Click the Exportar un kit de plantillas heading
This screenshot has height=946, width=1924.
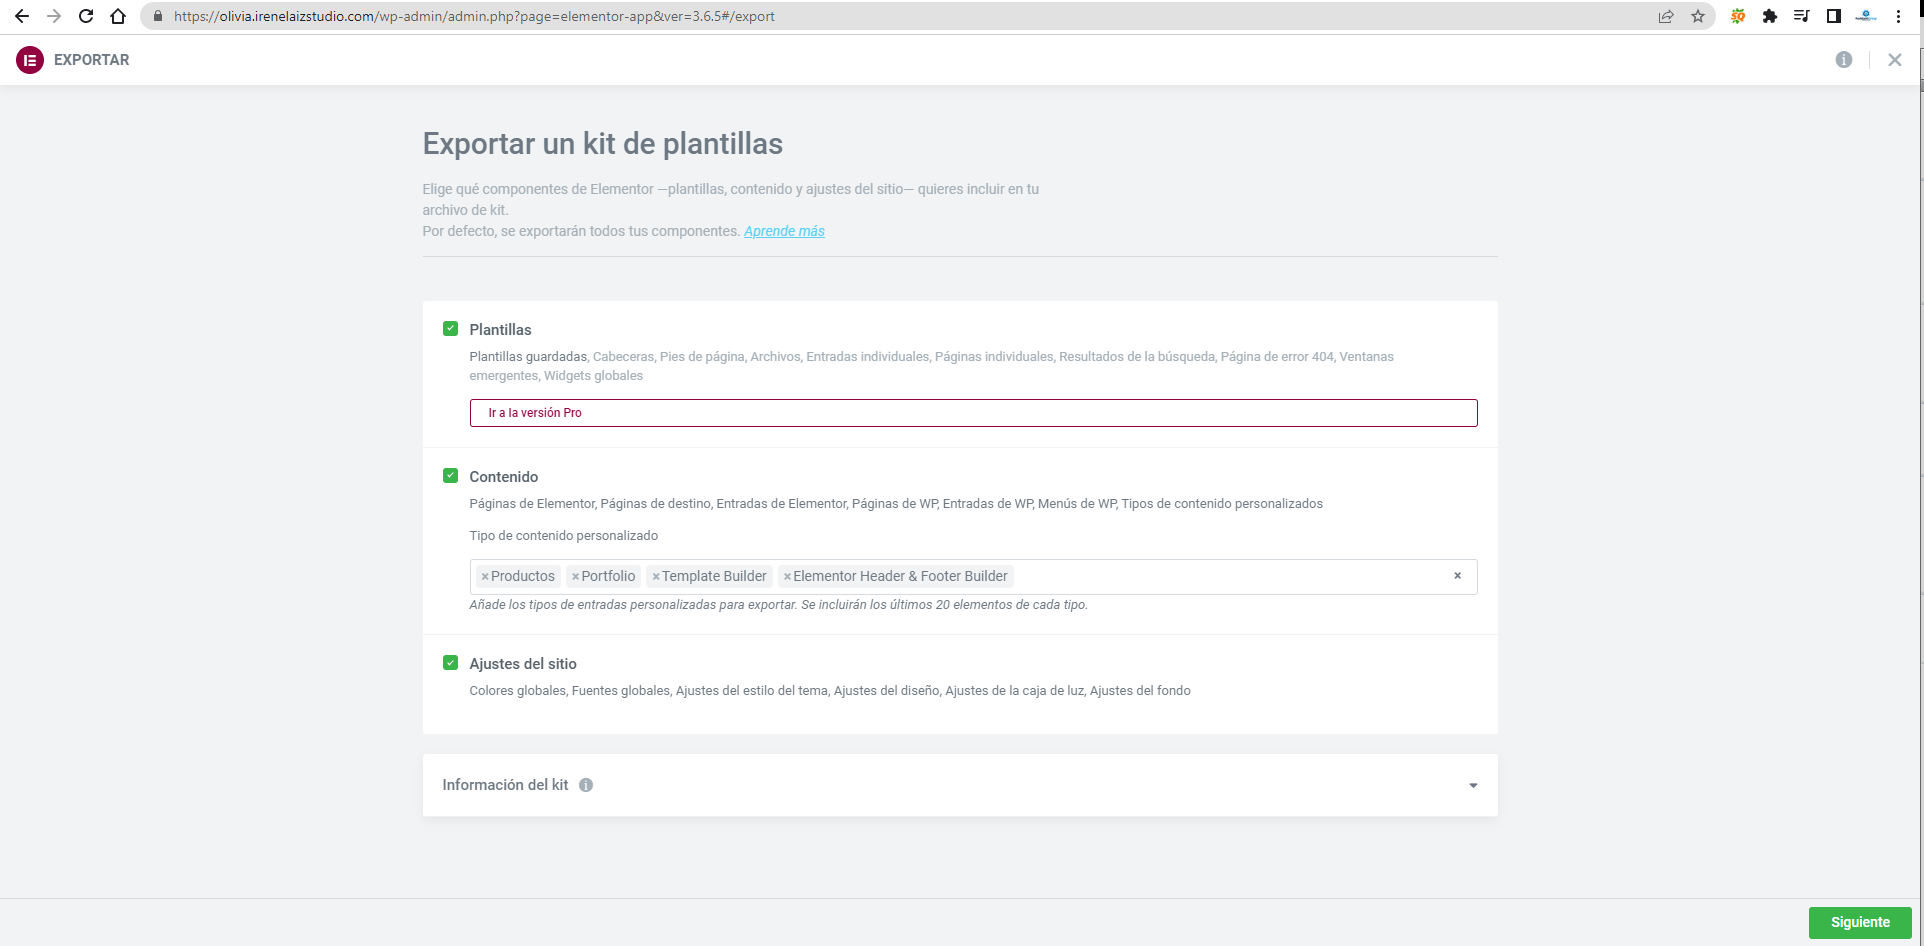tap(602, 144)
